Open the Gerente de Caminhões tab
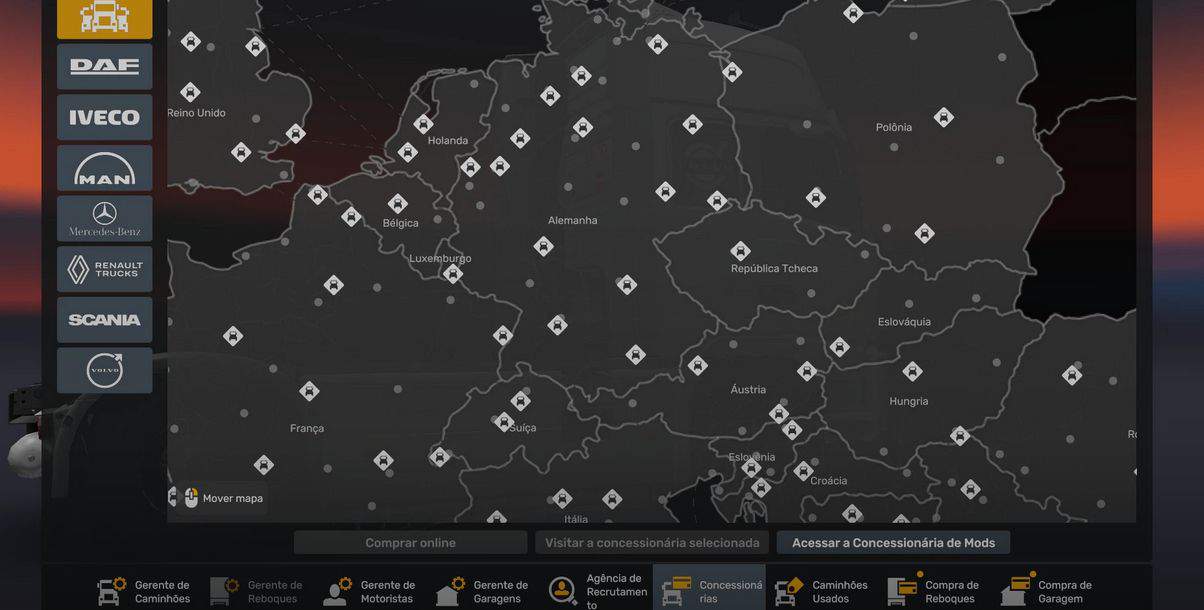1204x610 pixels. point(145,591)
